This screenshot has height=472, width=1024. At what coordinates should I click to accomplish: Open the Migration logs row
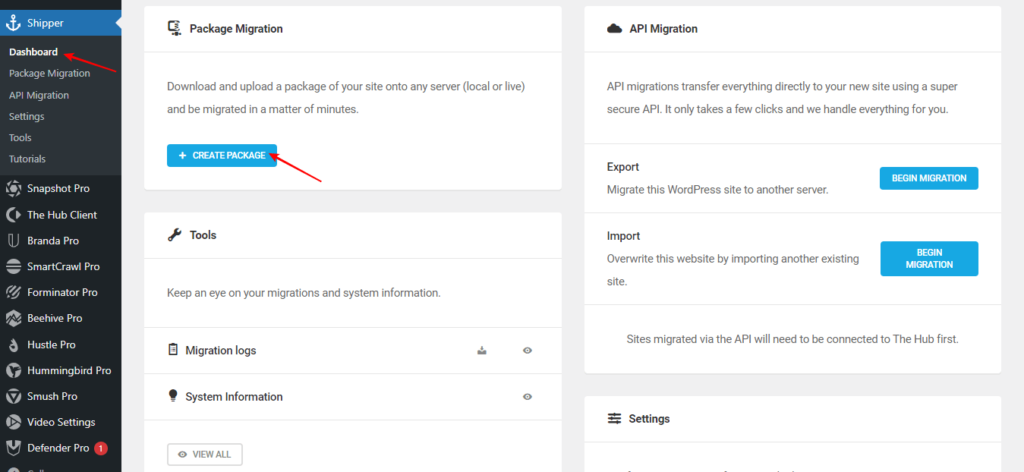(353, 351)
